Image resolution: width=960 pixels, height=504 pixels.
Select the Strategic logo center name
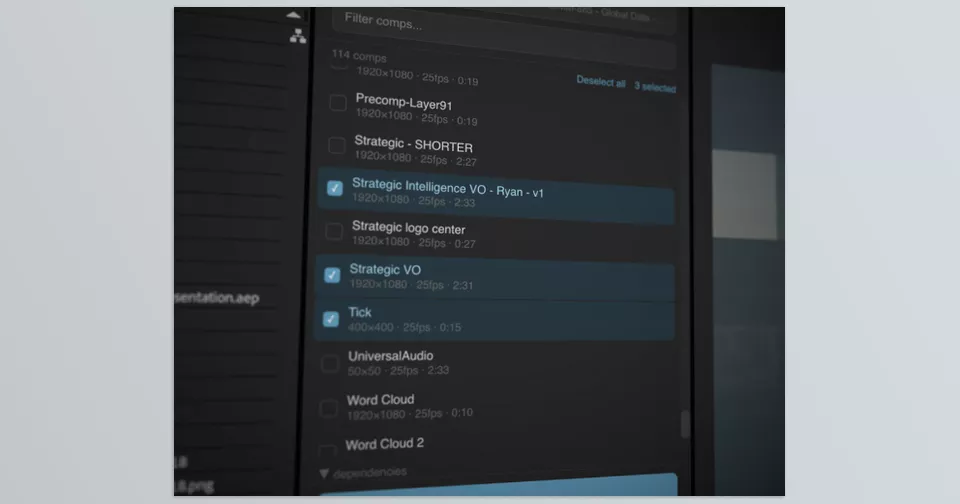(408, 228)
